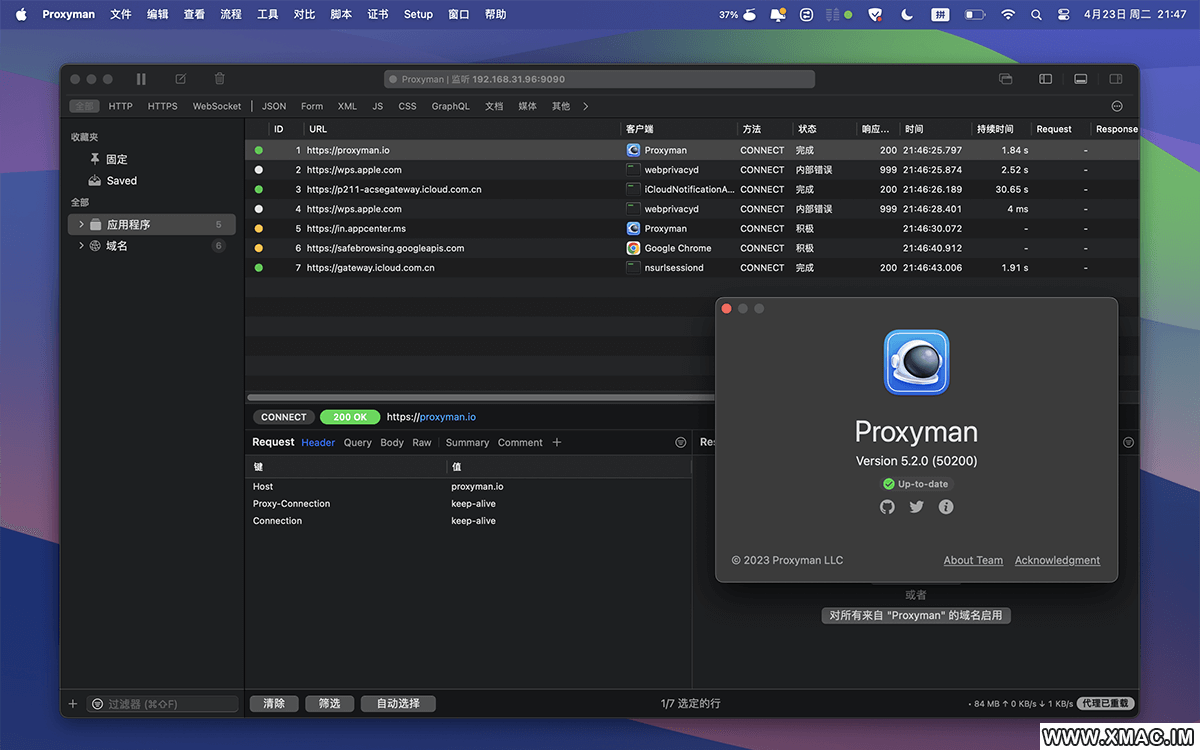Open the Saved tray icon in sidebar
Screen dimensions: 1200x750
[95, 181]
